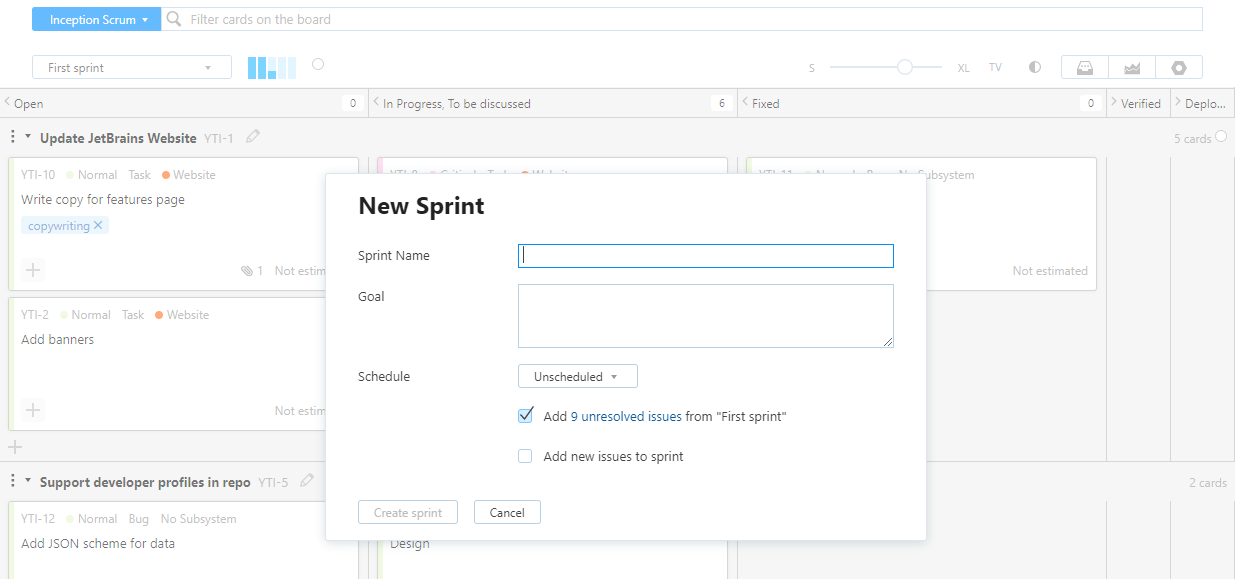The height and width of the screenshot is (579, 1252).
Task: Collapse the Support developer profiles swimlane
Action: coord(28,482)
